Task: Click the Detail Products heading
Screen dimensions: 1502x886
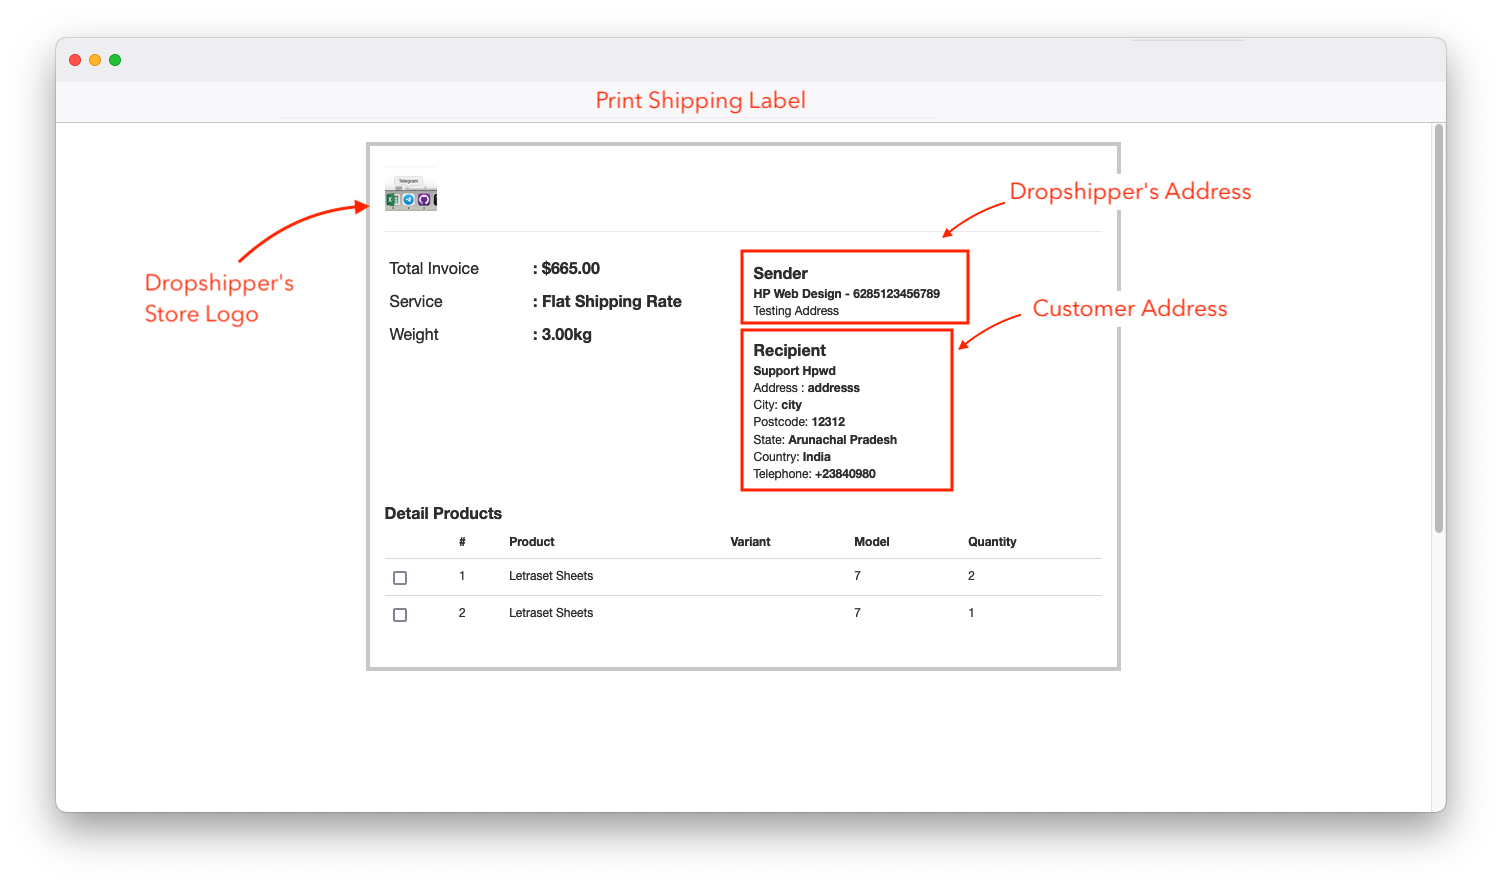Action: [443, 513]
